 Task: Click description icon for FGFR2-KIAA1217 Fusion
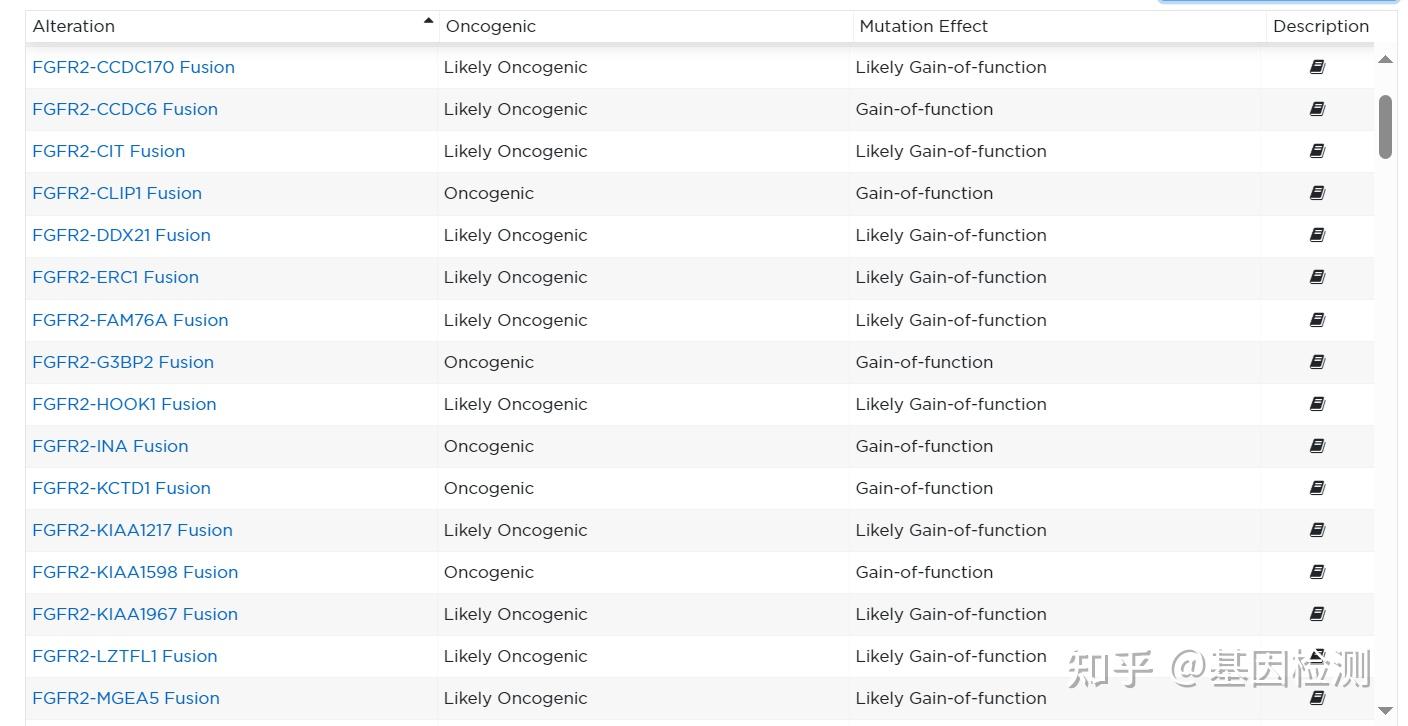pos(1317,530)
